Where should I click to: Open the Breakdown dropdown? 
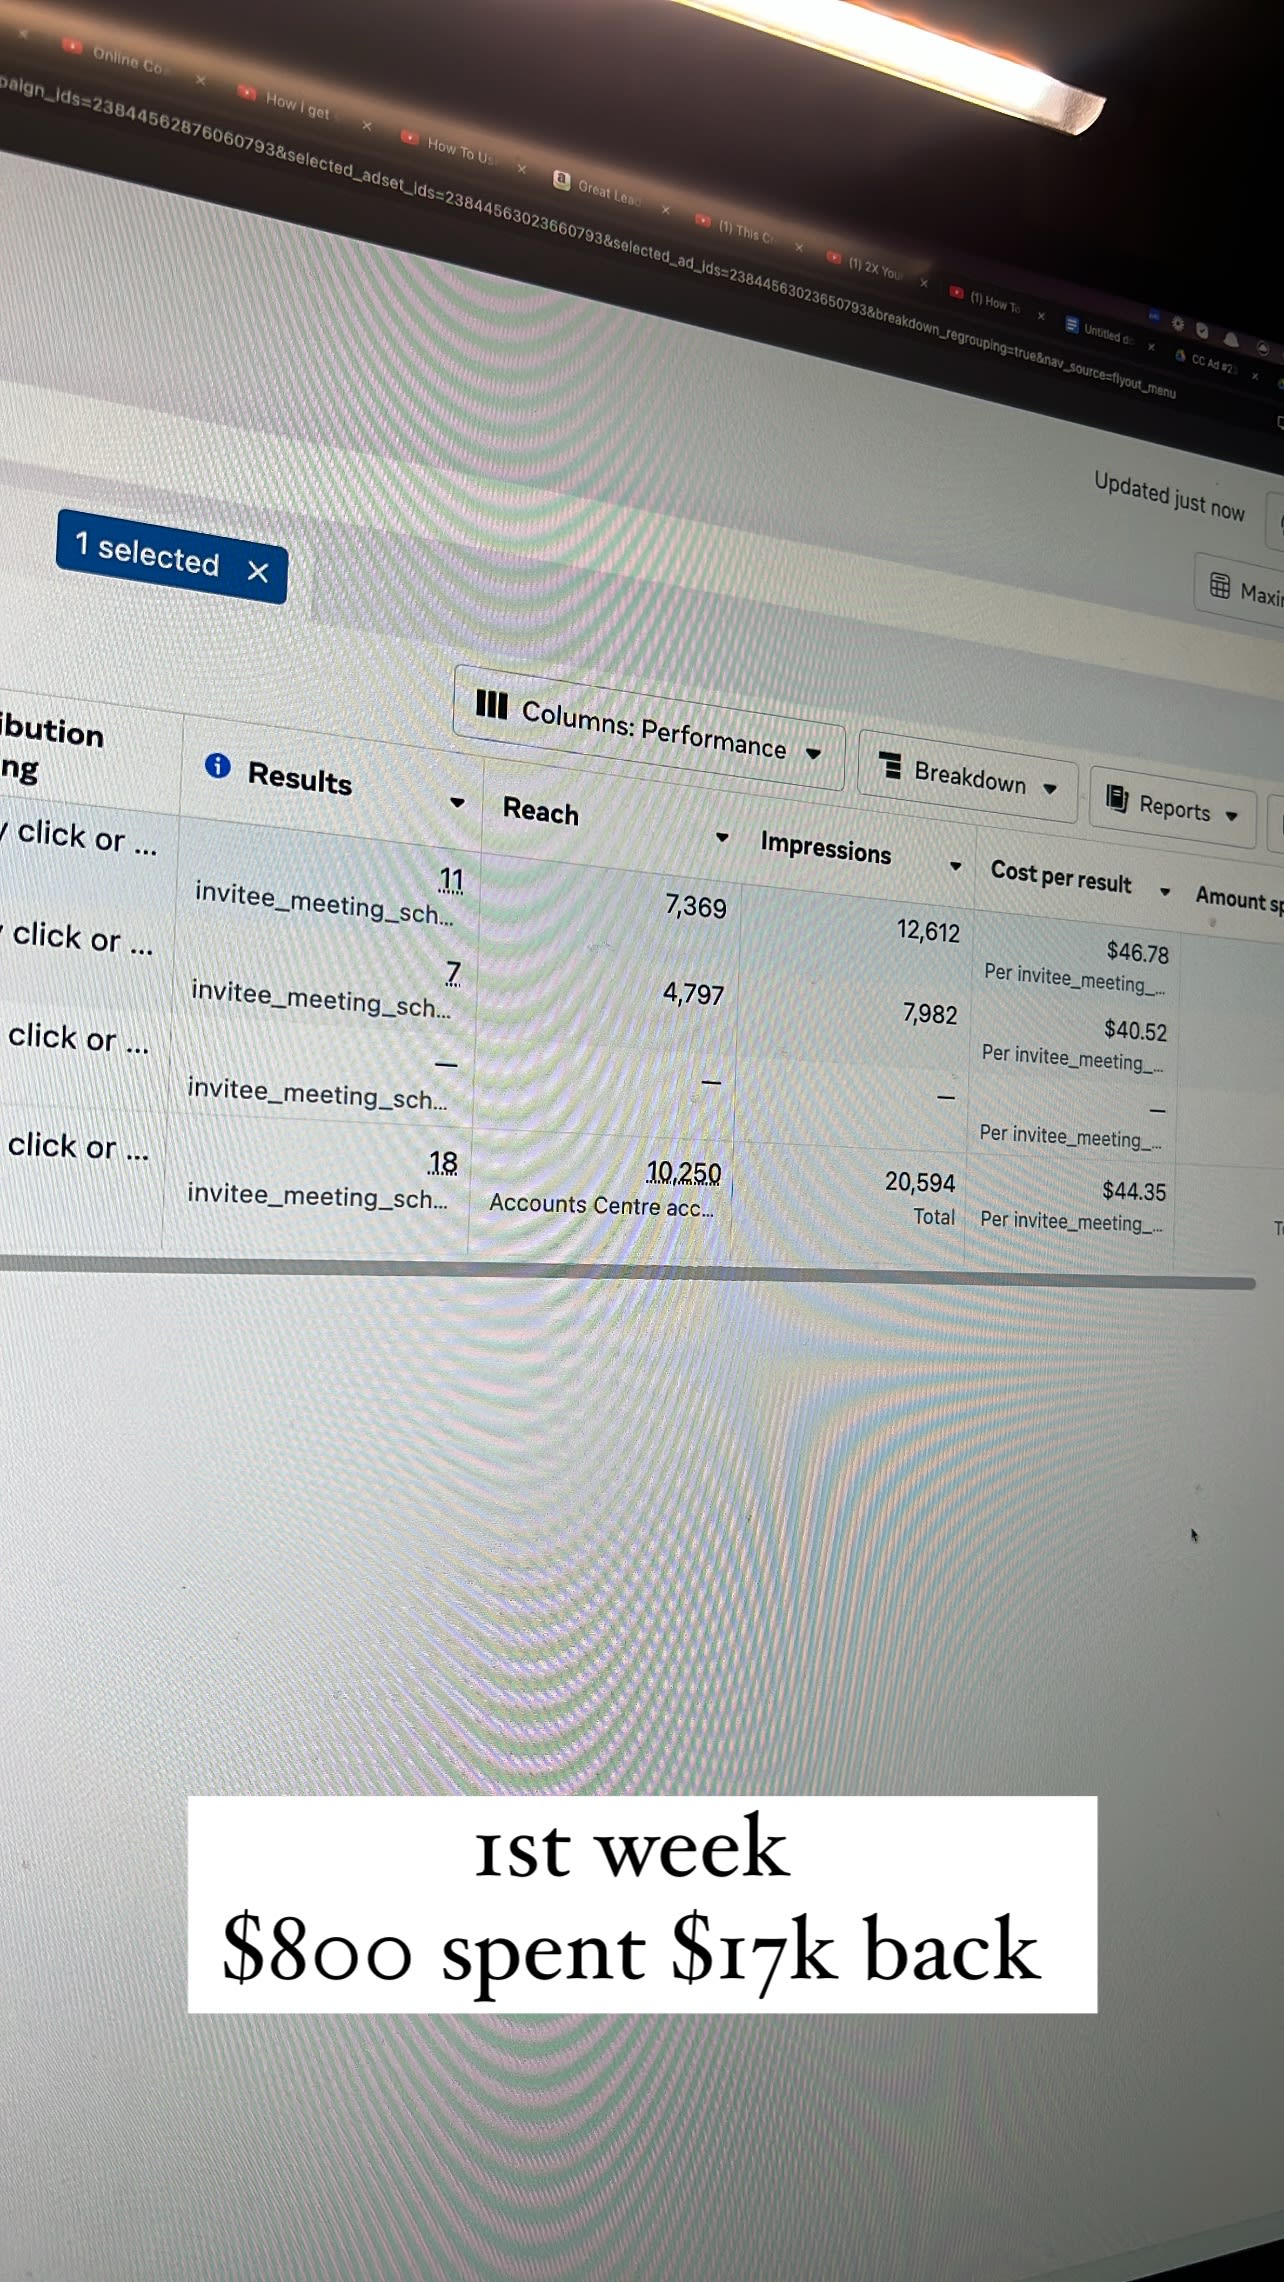pyautogui.click(x=968, y=777)
